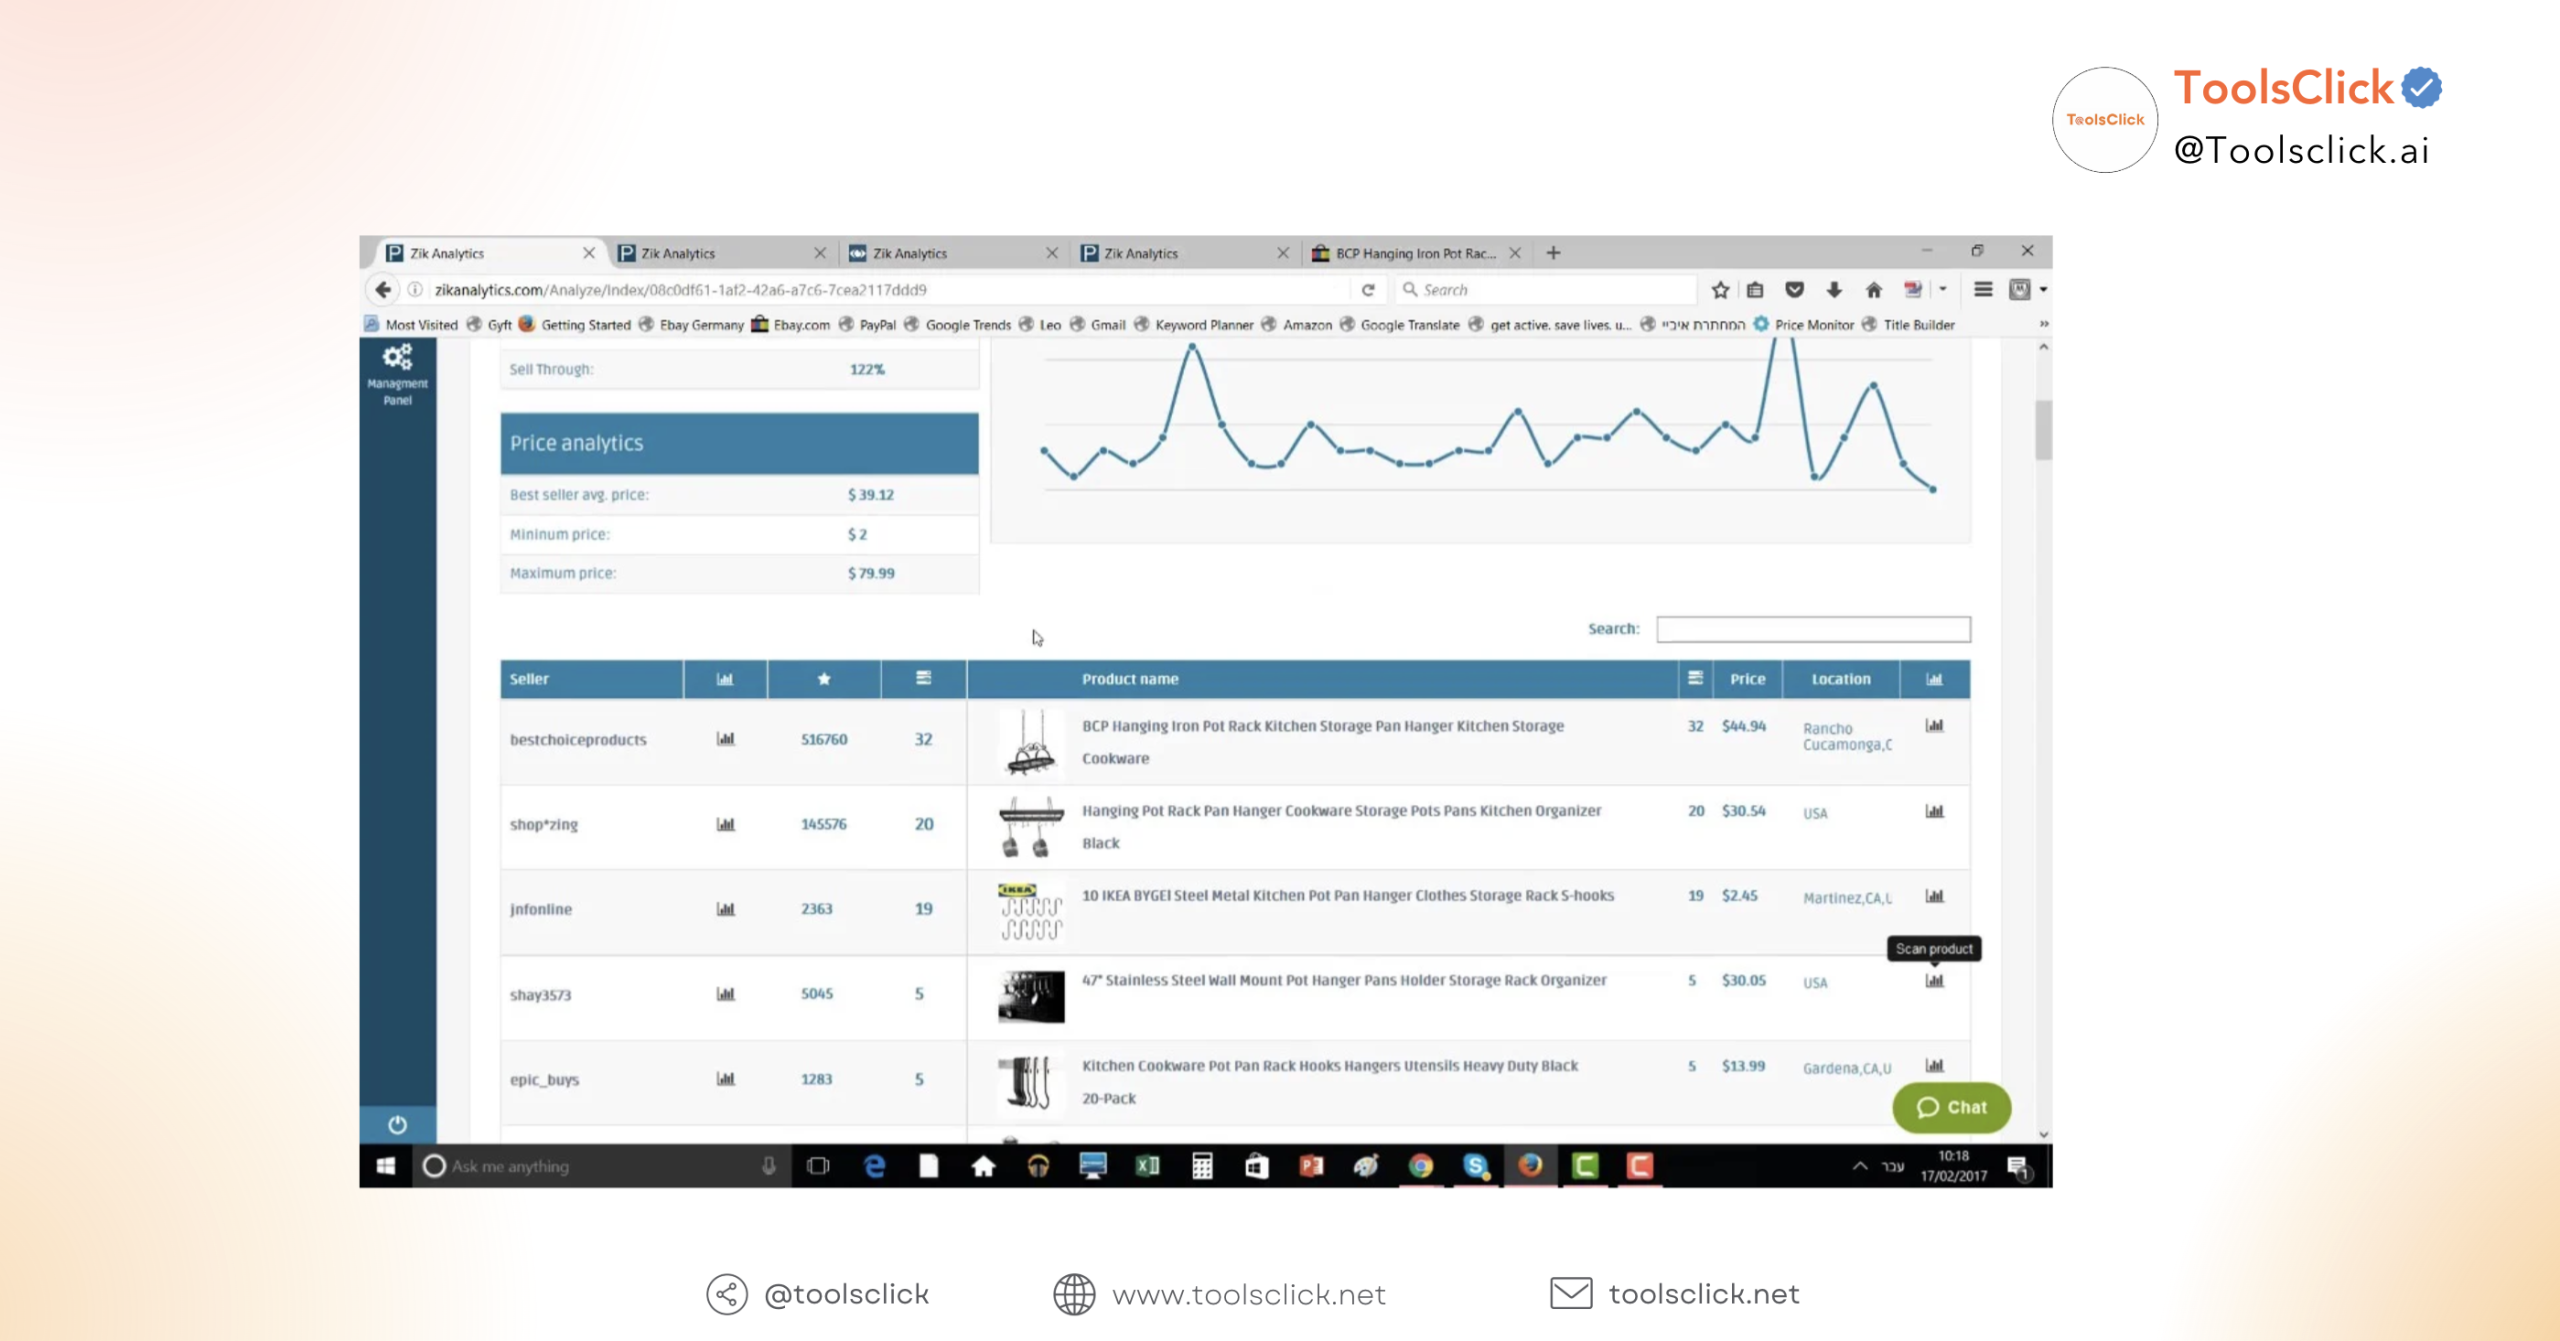Save page to Pocket
This screenshot has height=1341, width=2560.
(x=1794, y=289)
